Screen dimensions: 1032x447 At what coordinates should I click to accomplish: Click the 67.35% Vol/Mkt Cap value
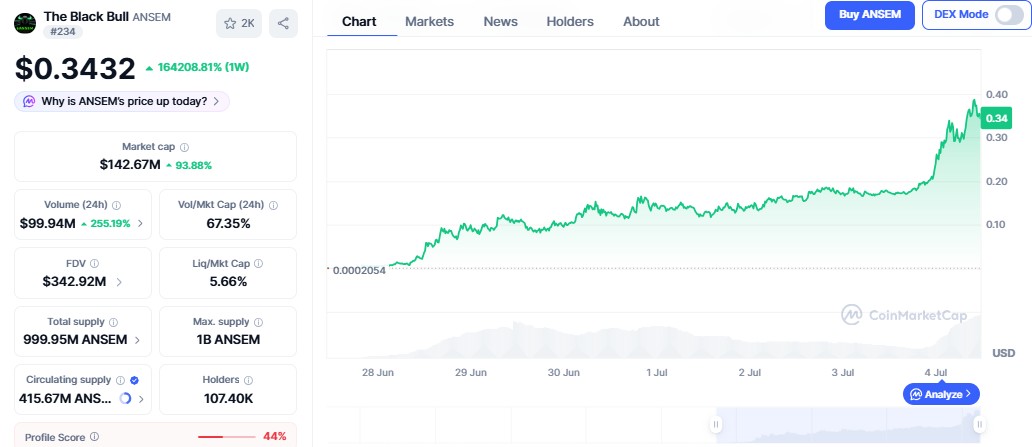click(x=228, y=223)
